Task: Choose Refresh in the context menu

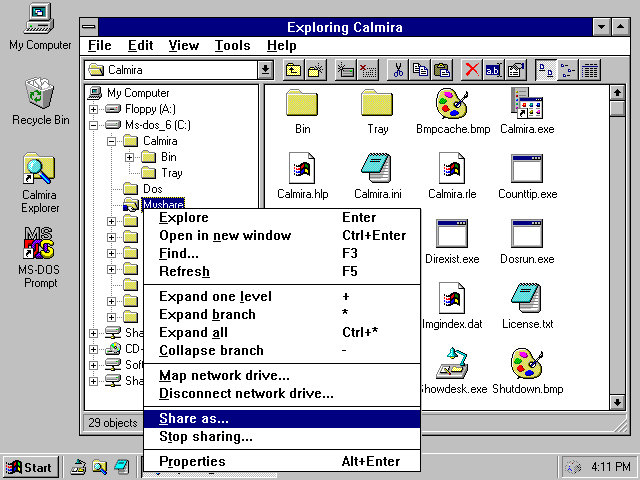Action: [282, 271]
